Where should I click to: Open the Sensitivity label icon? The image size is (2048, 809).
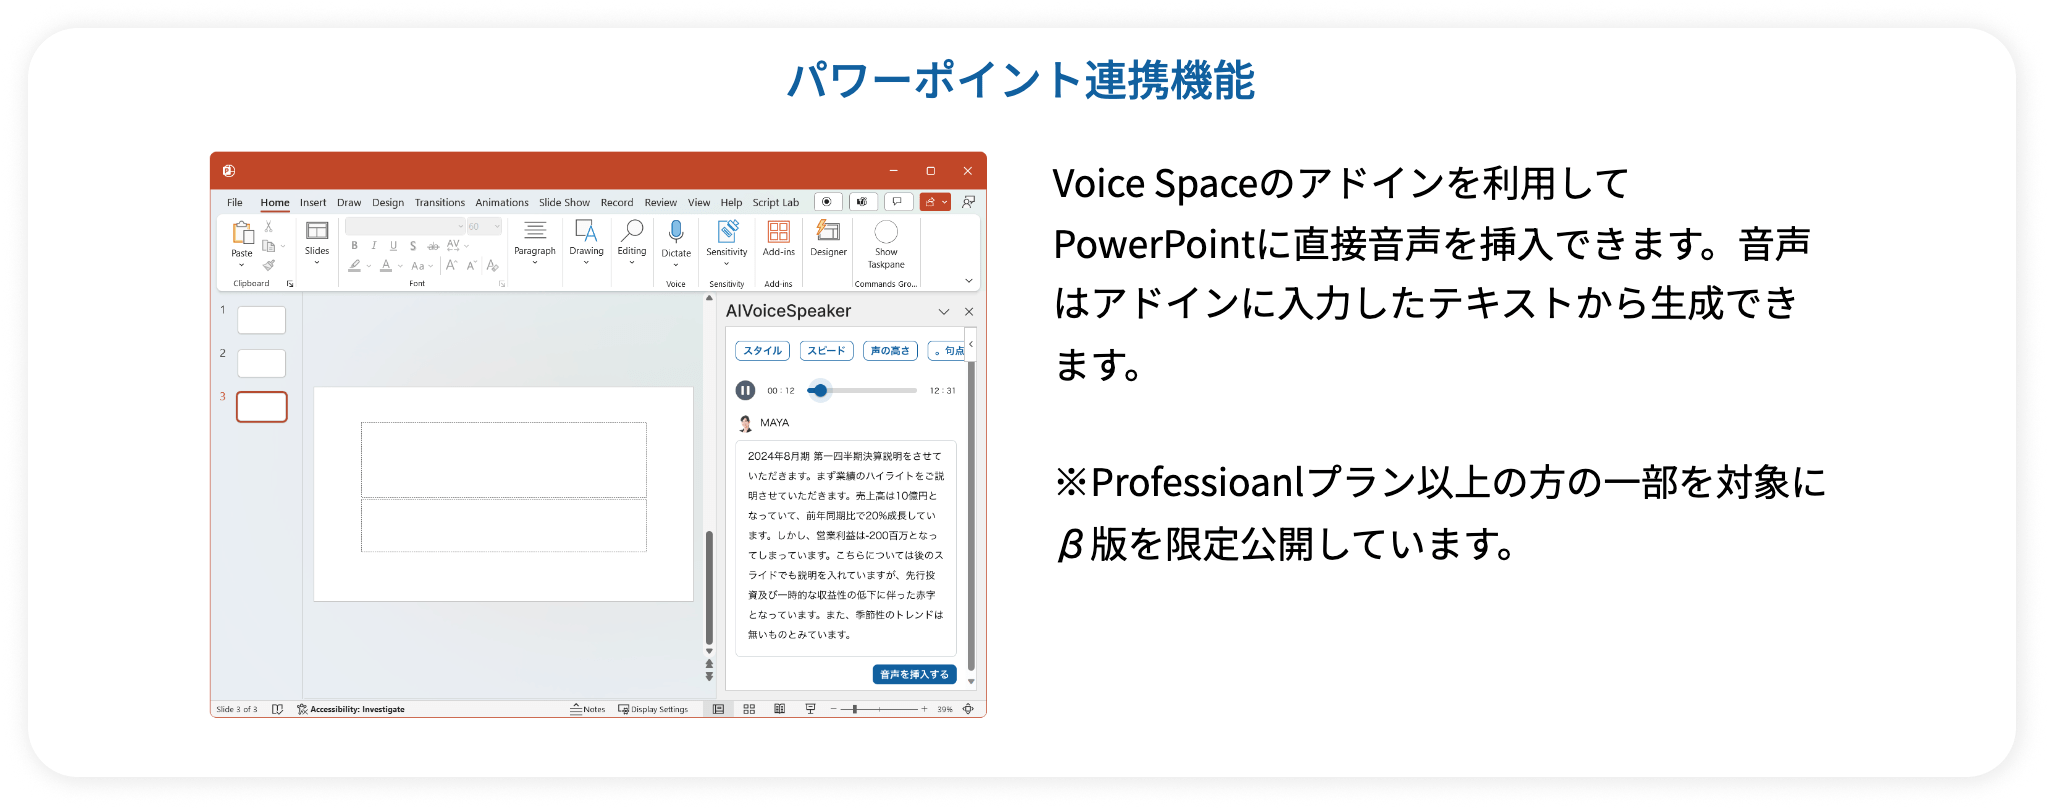click(x=727, y=231)
